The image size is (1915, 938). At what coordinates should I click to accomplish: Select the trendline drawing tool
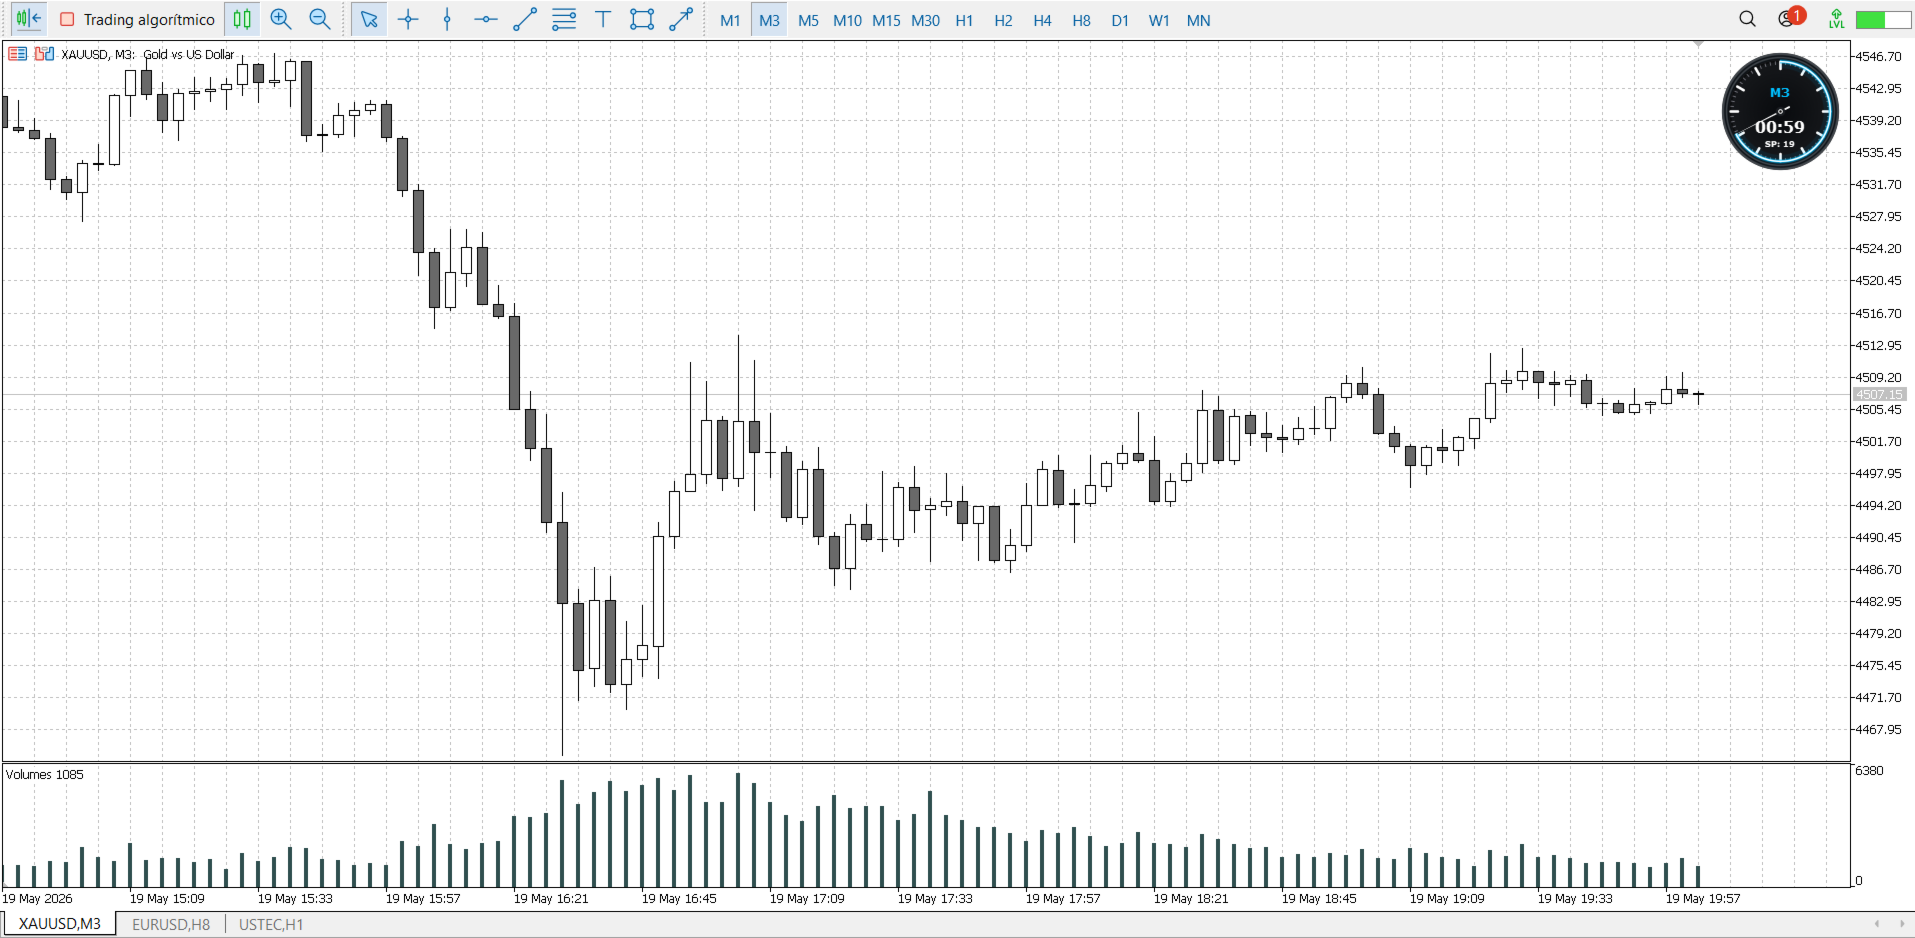(525, 20)
